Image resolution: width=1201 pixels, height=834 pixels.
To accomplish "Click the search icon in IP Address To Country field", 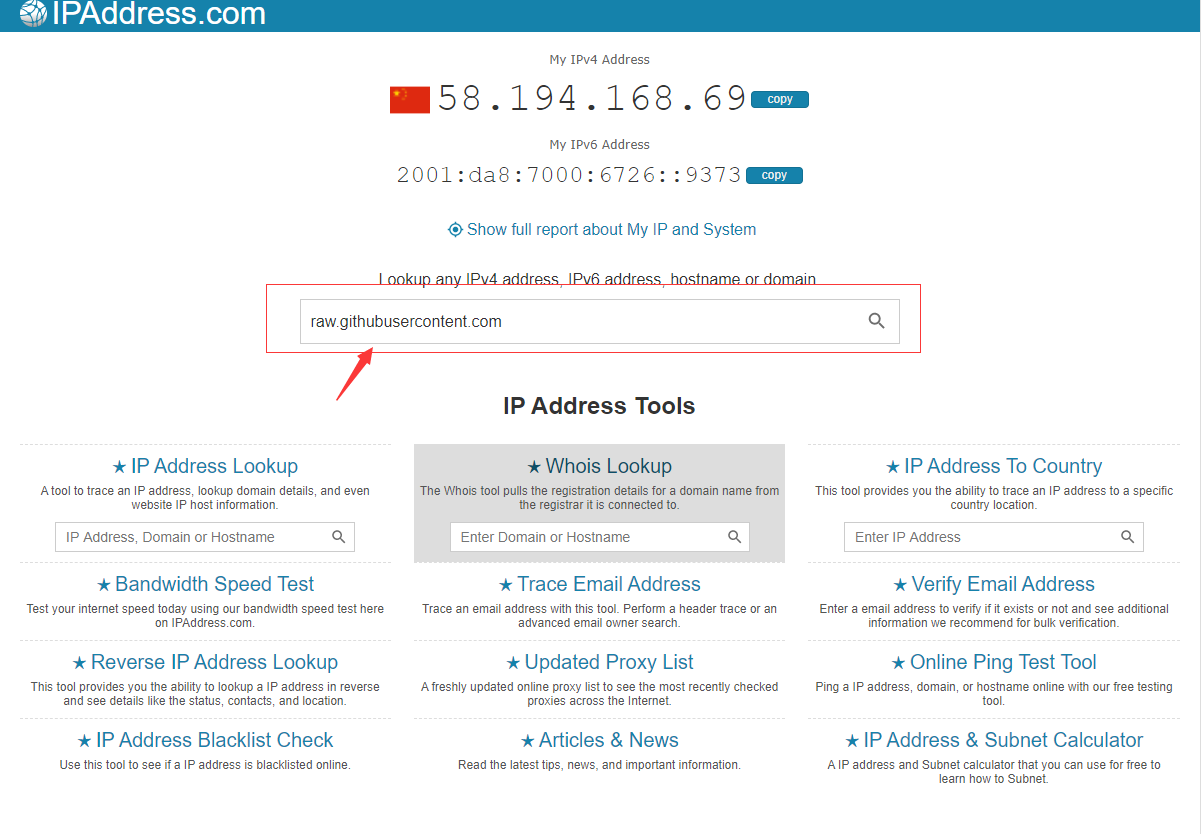I will click(1128, 537).
